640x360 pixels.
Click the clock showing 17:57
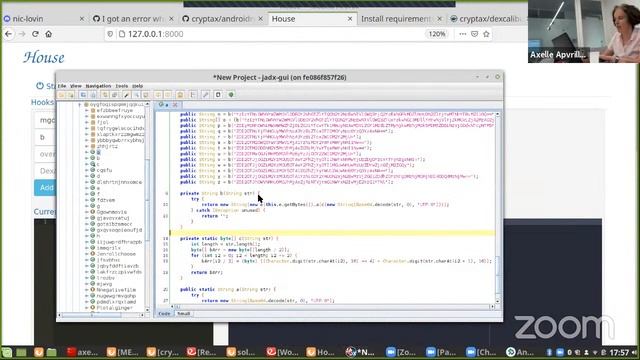coord(619,352)
